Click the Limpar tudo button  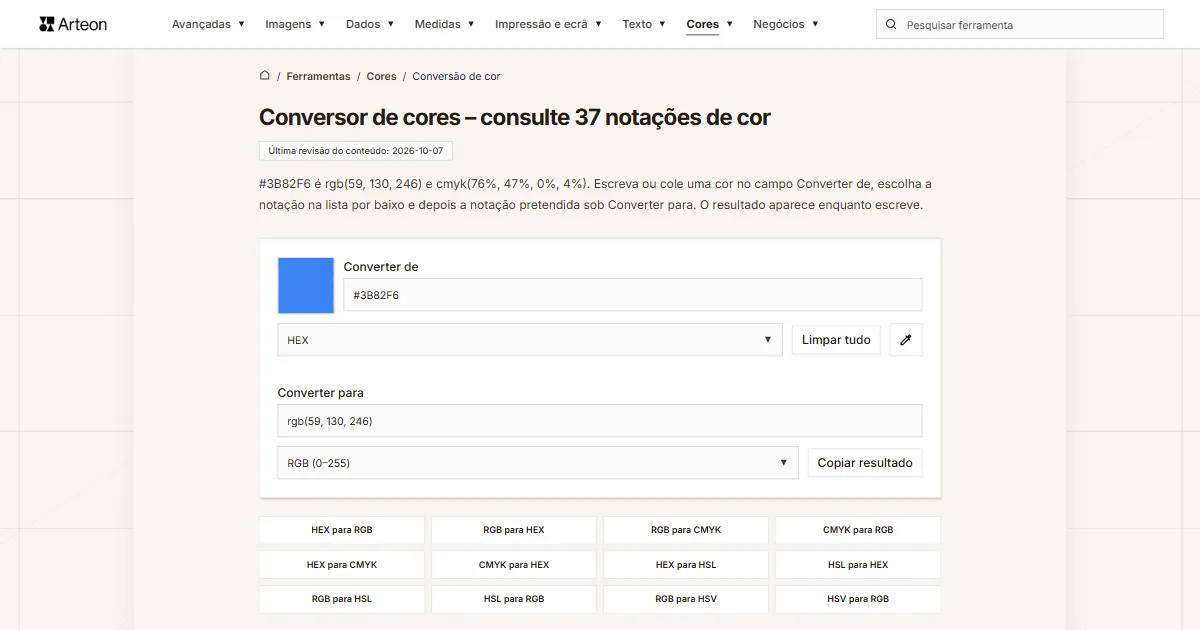coord(836,340)
